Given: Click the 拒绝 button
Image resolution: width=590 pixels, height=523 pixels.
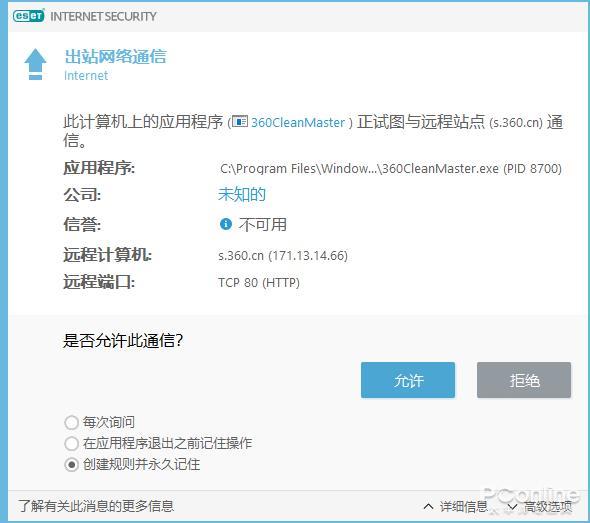Looking at the screenshot, I should pos(524,380).
